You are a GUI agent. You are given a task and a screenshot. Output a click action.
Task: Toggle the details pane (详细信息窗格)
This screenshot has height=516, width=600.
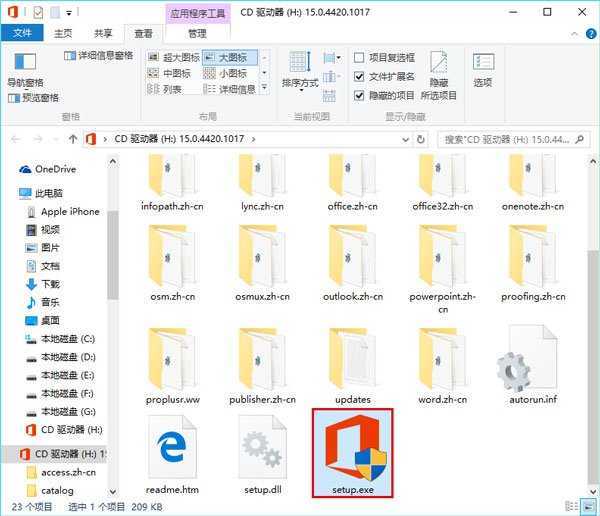pyautogui.click(x=99, y=56)
